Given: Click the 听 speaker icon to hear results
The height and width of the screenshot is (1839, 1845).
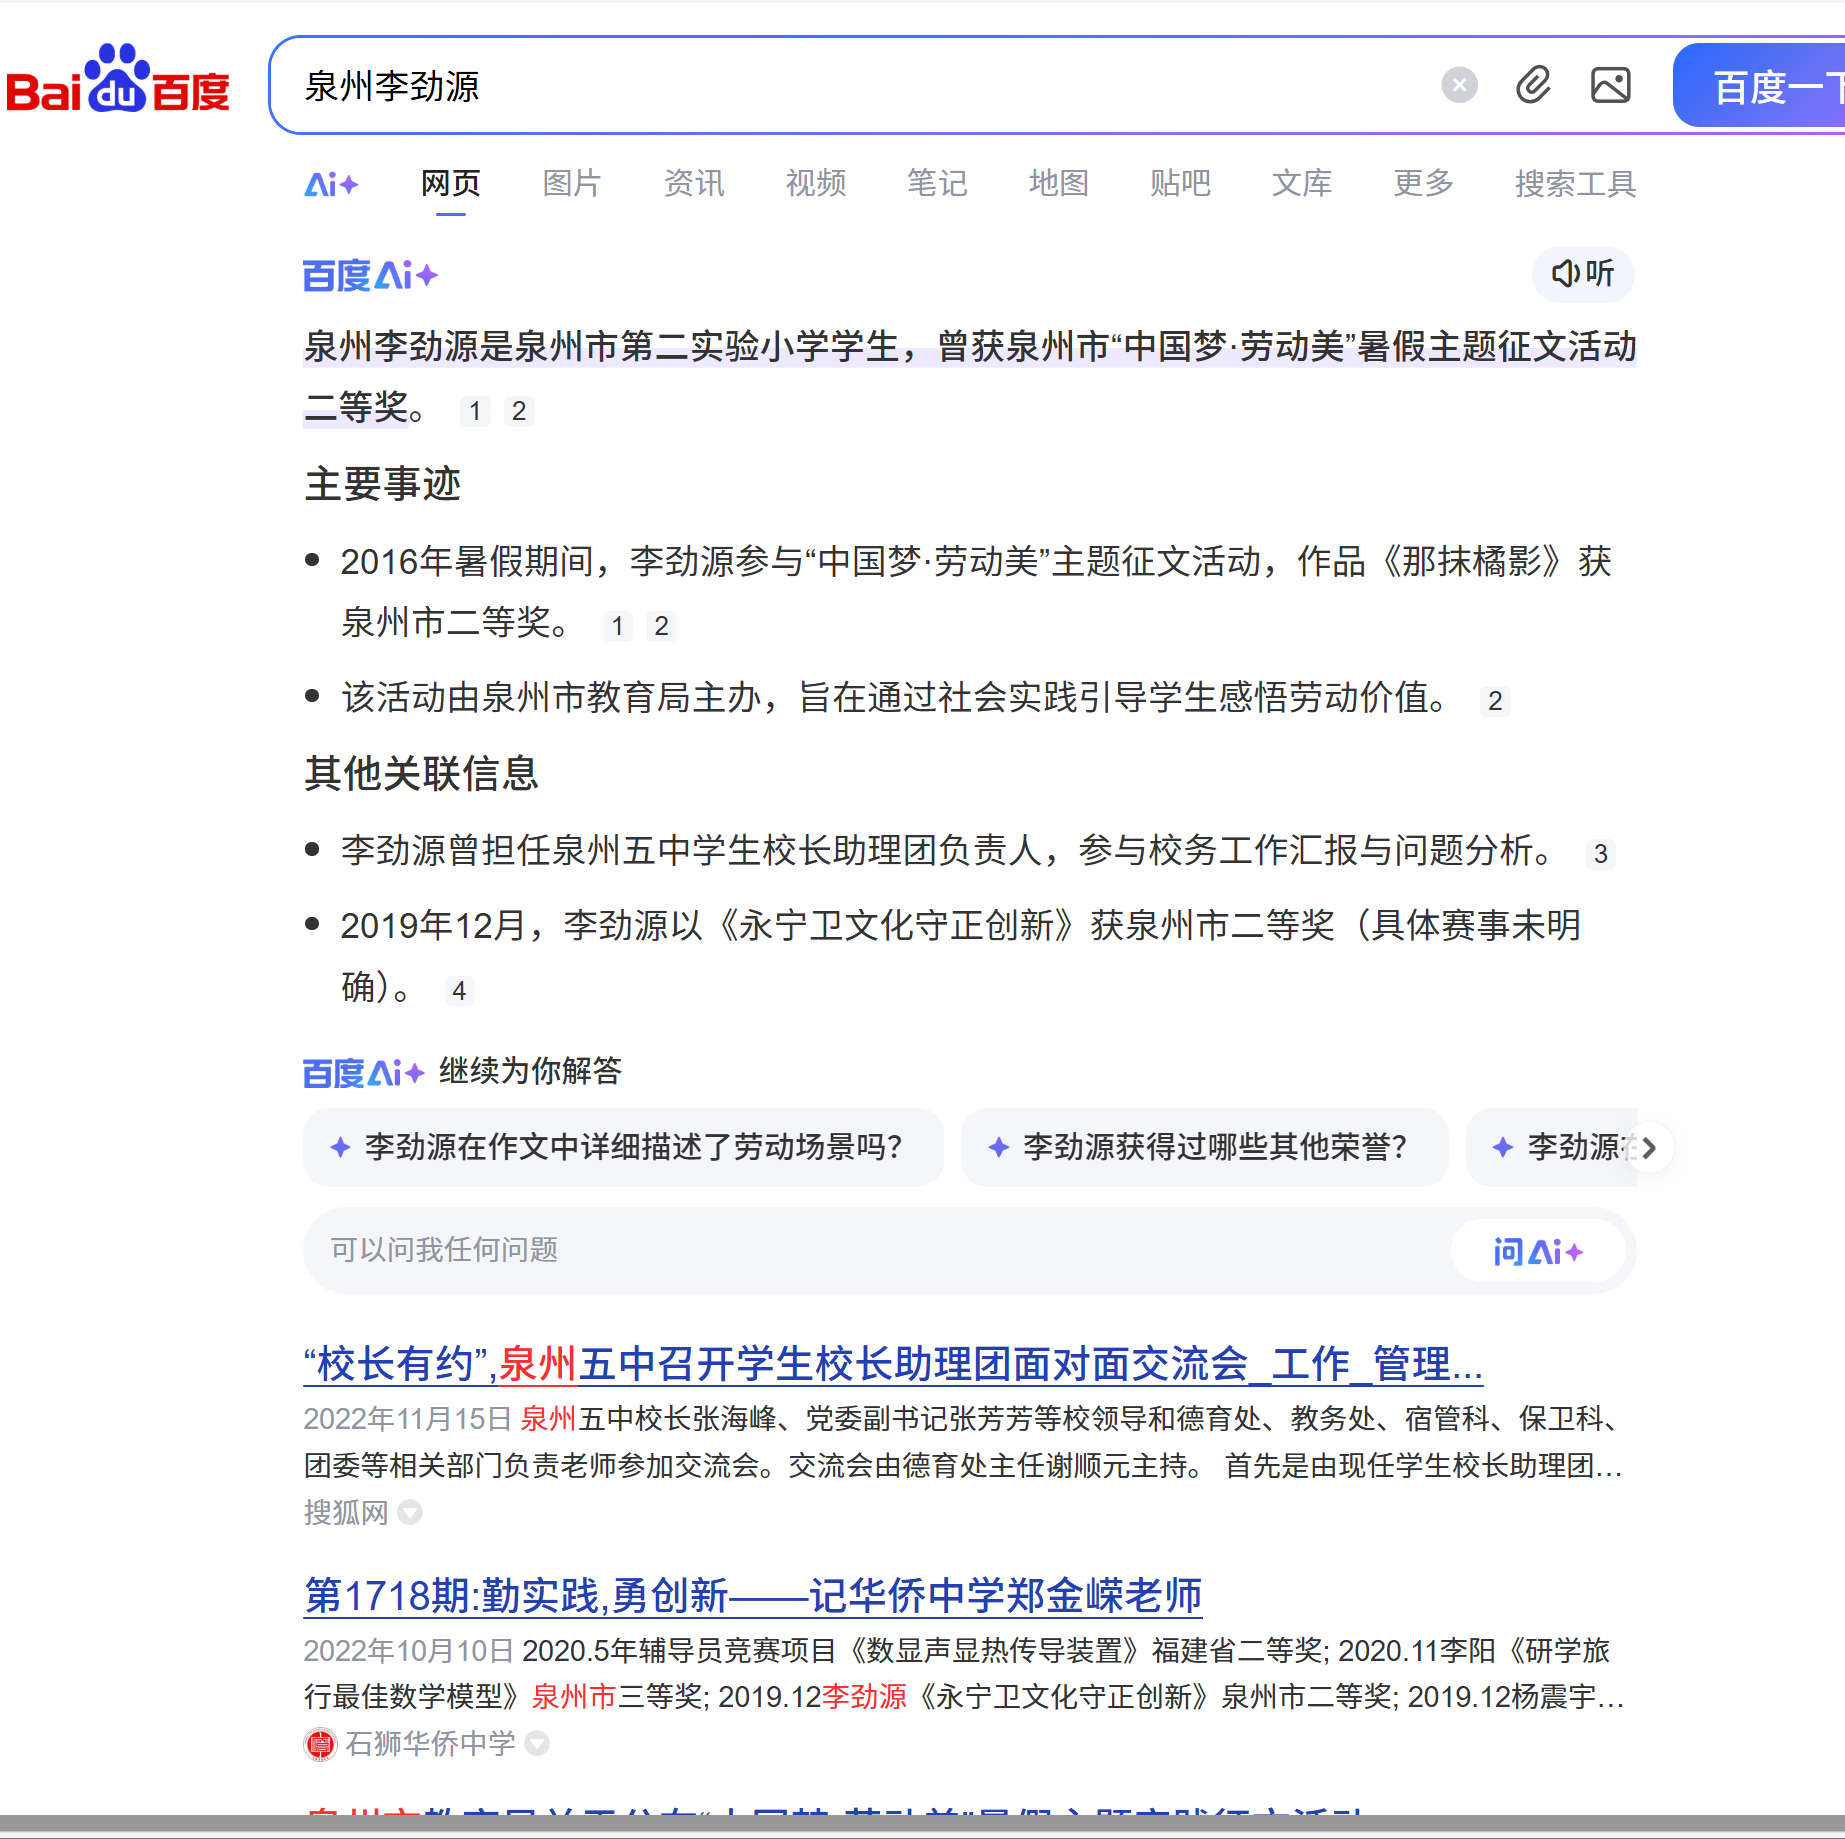Looking at the screenshot, I should coord(1583,274).
